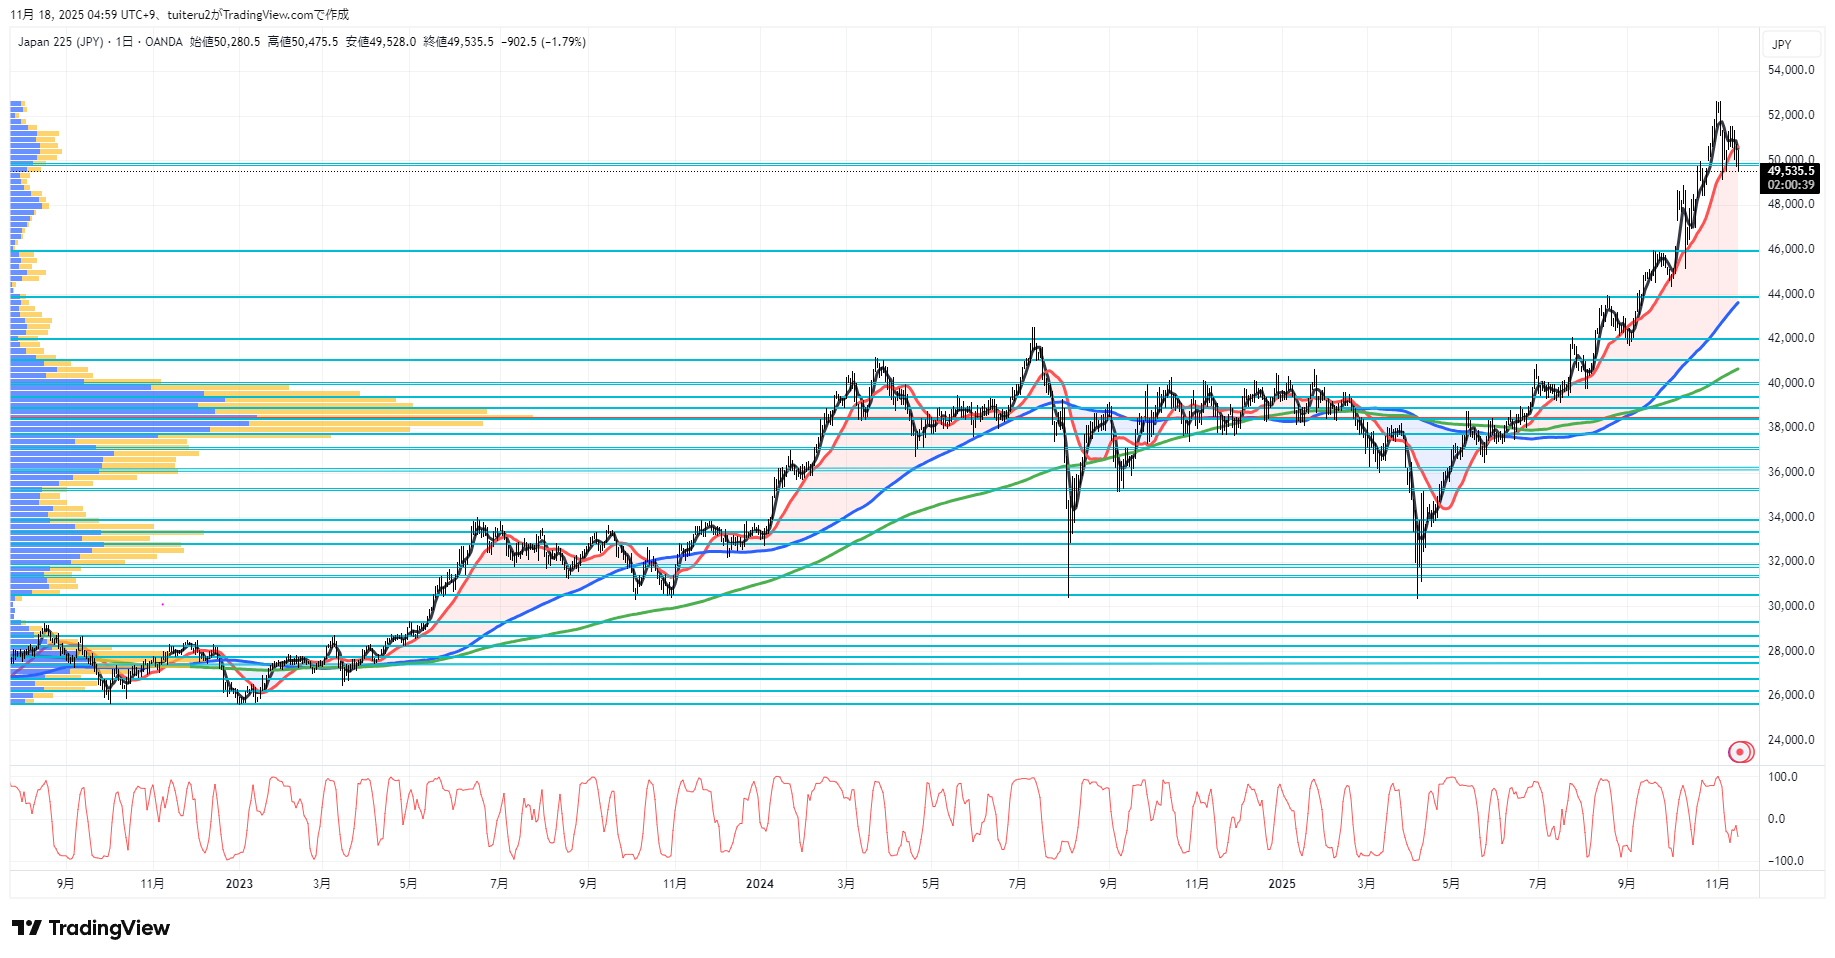1835x958 pixels.
Task: Select the 2024 label on time axis
Action: click(760, 883)
